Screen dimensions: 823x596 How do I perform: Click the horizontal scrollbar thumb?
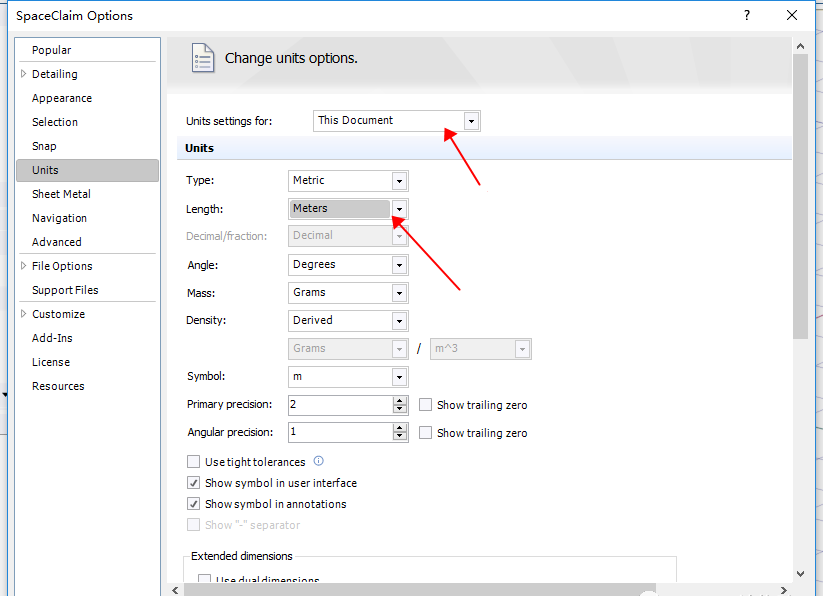(x=420, y=590)
